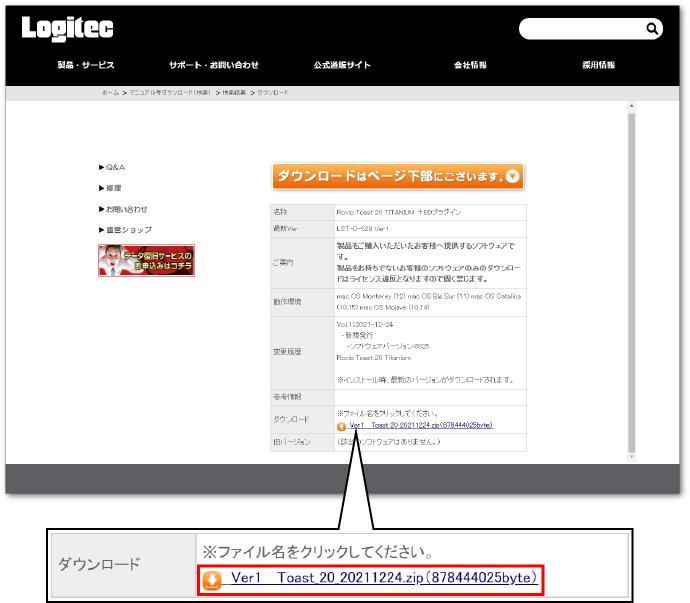Image resolution: width=690 pixels, height=603 pixels.
Task: Open the 検索結果 breadcrumb link
Action: pos(234,93)
